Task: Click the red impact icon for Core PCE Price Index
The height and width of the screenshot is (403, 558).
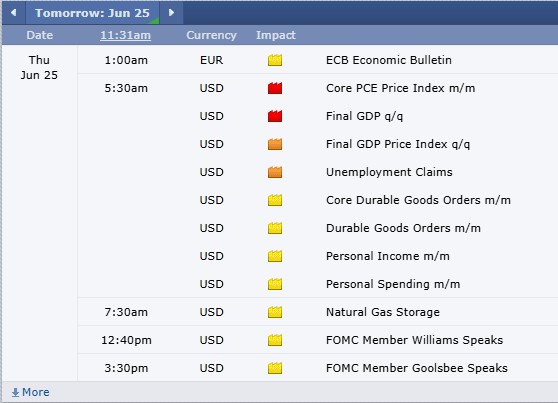Action: click(x=275, y=88)
